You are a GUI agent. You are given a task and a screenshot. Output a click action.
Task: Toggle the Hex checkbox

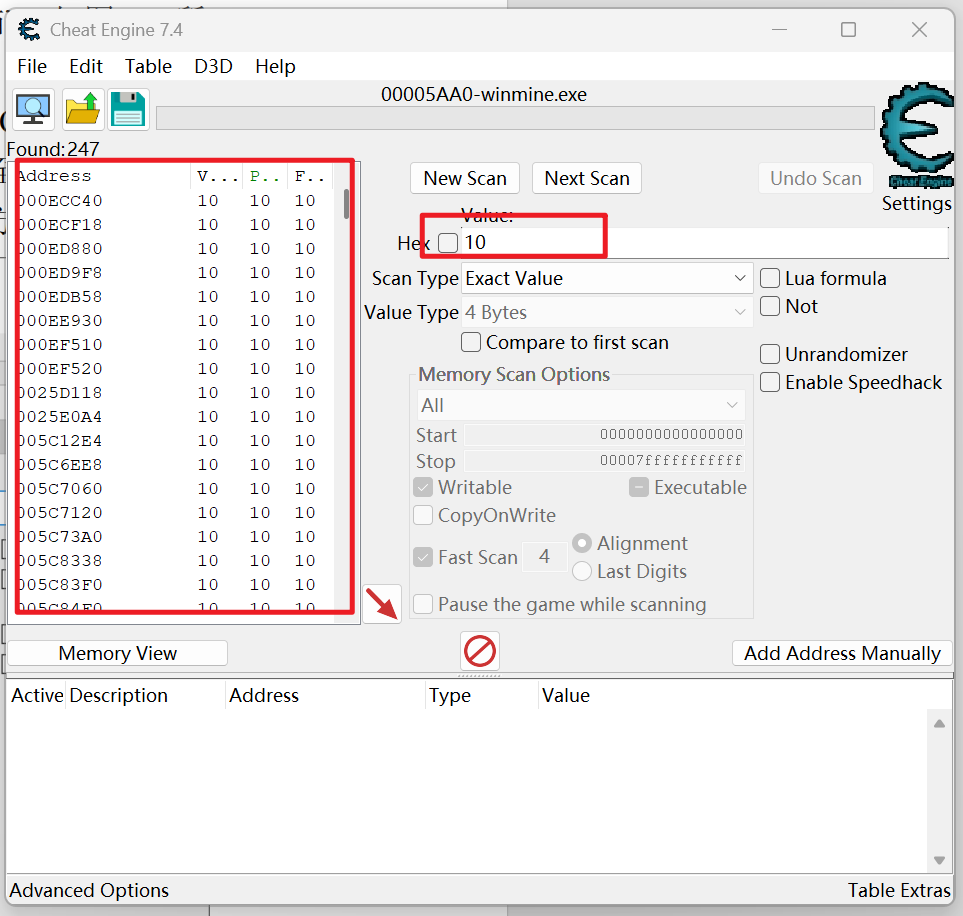coord(448,243)
